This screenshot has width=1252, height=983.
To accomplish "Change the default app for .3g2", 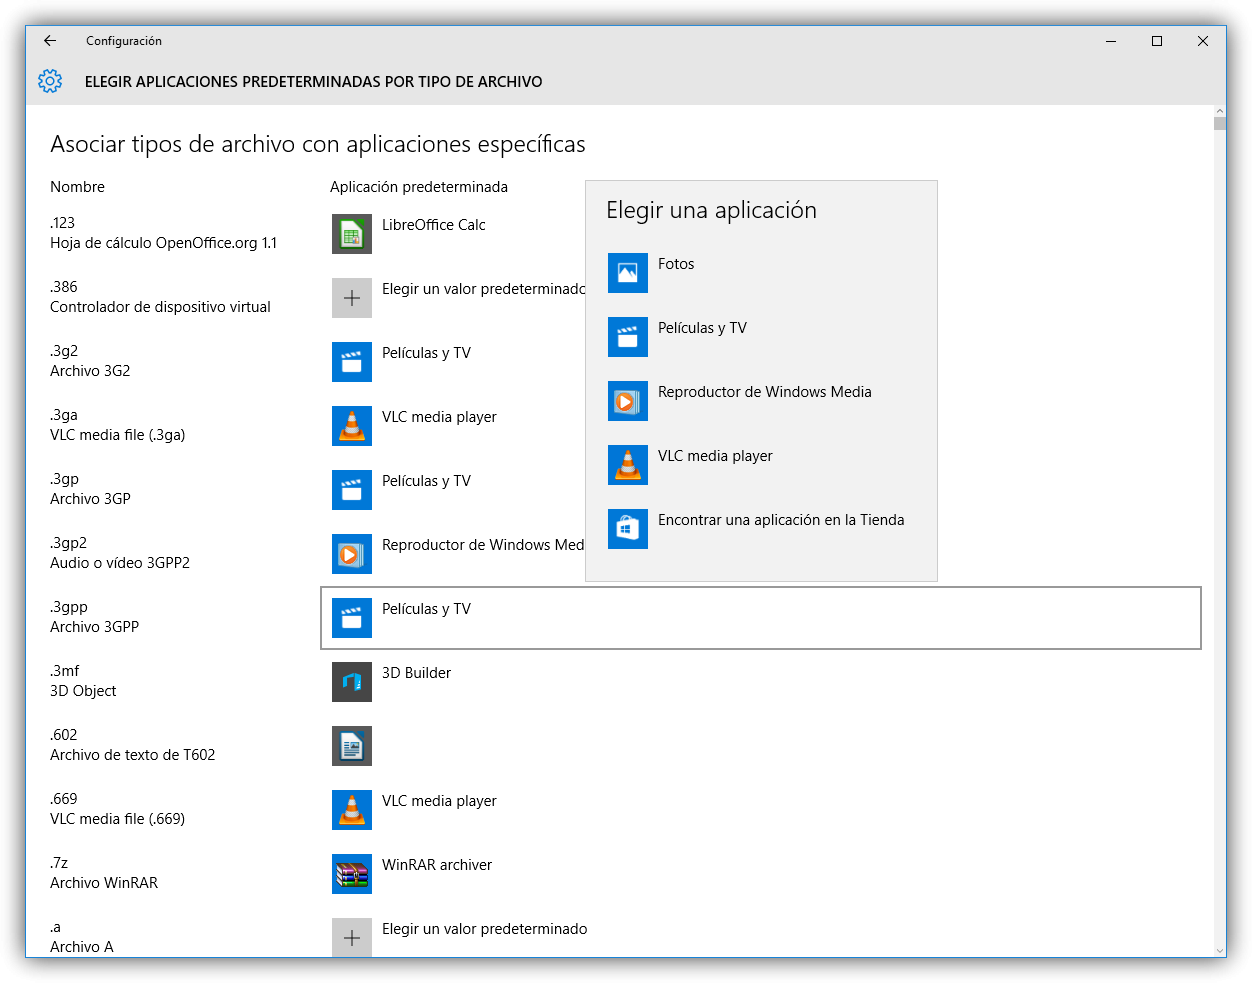I will pyautogui.click(x=426, y=354).
